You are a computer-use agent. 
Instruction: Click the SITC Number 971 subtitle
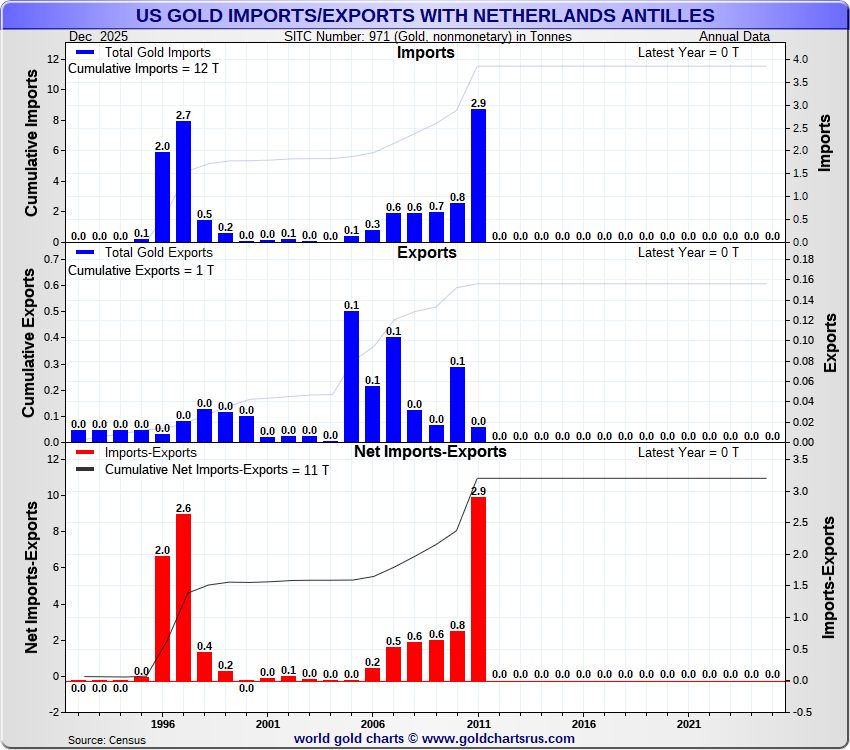[x=428, y=36]
